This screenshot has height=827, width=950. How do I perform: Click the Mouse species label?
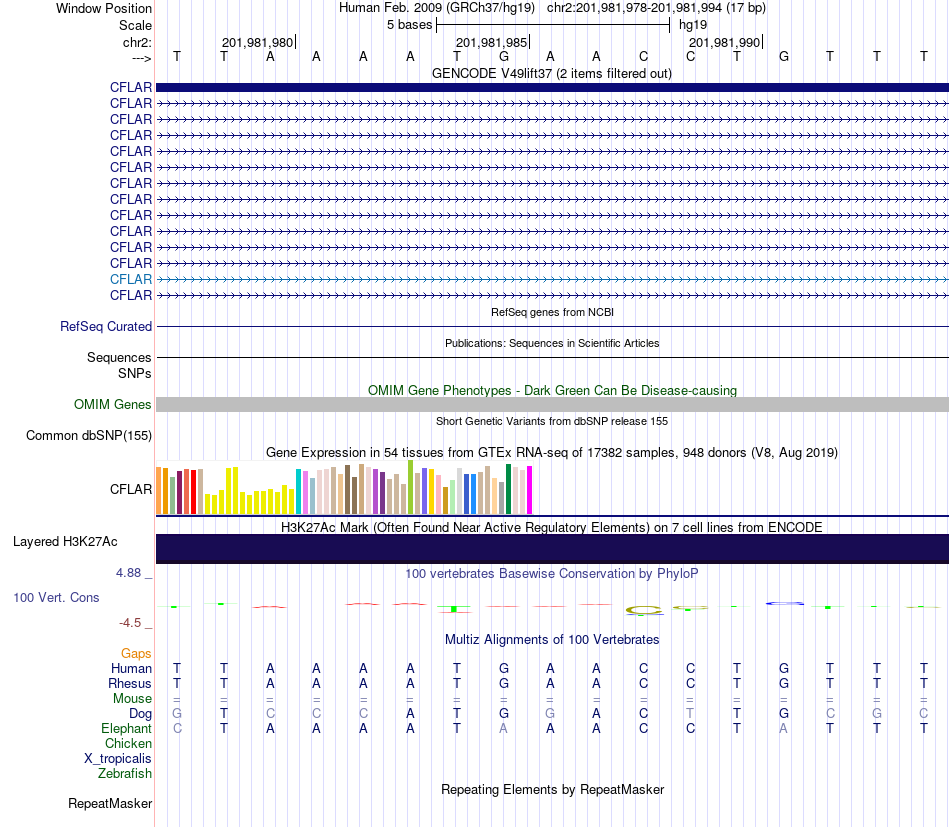(132, 699)
